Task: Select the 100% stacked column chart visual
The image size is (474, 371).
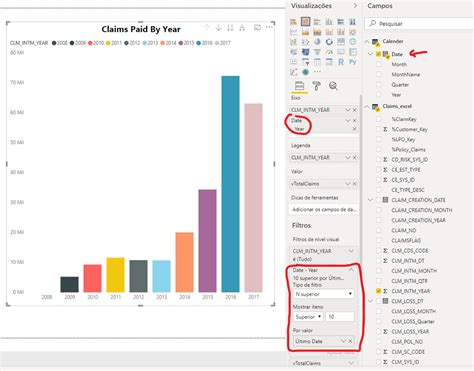Action: [353, 22]
